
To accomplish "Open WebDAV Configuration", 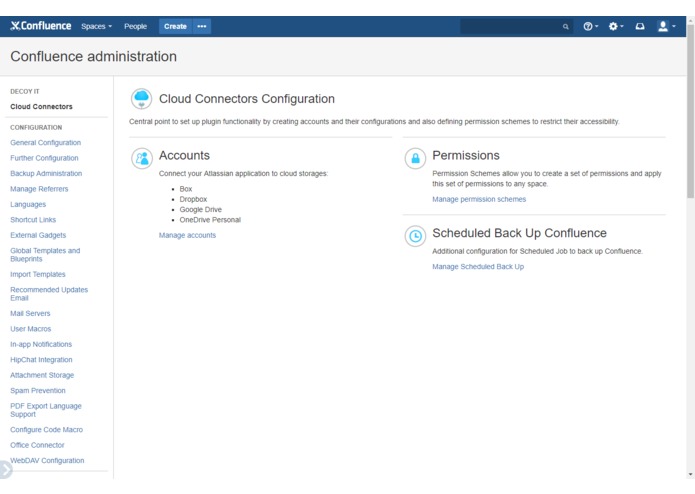I will (47, 460).
